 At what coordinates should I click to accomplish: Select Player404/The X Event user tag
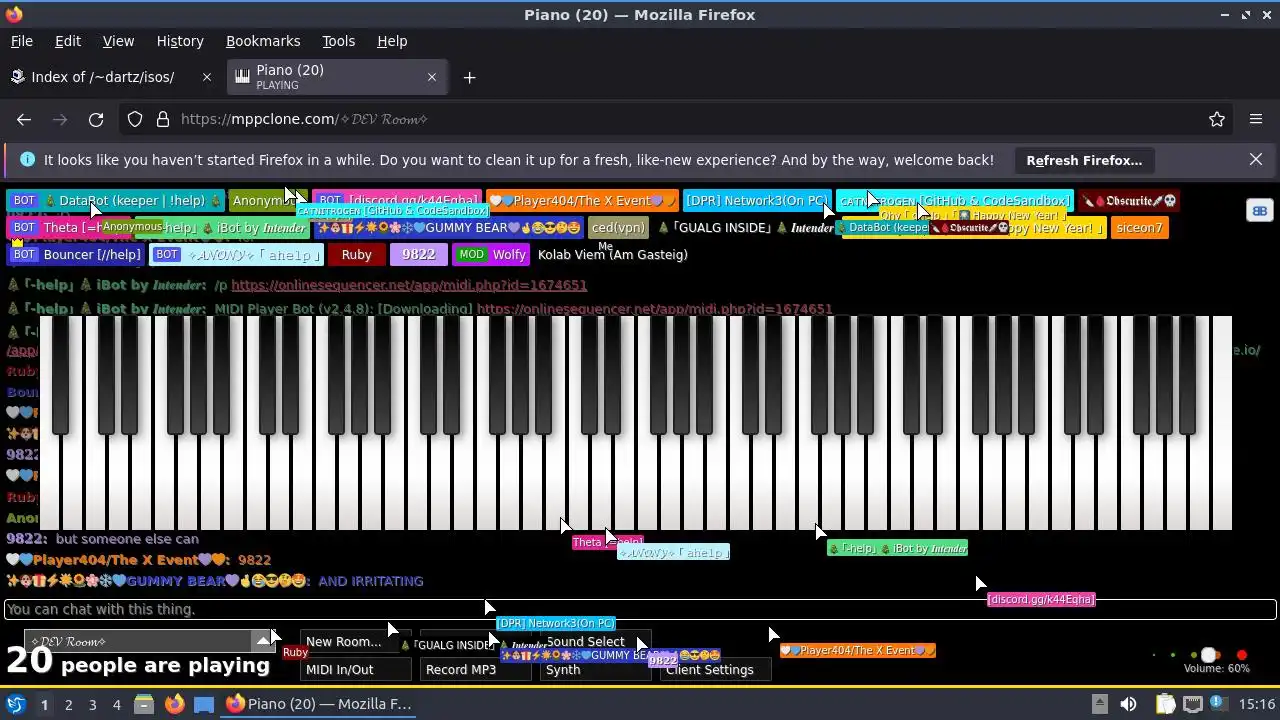581,201
